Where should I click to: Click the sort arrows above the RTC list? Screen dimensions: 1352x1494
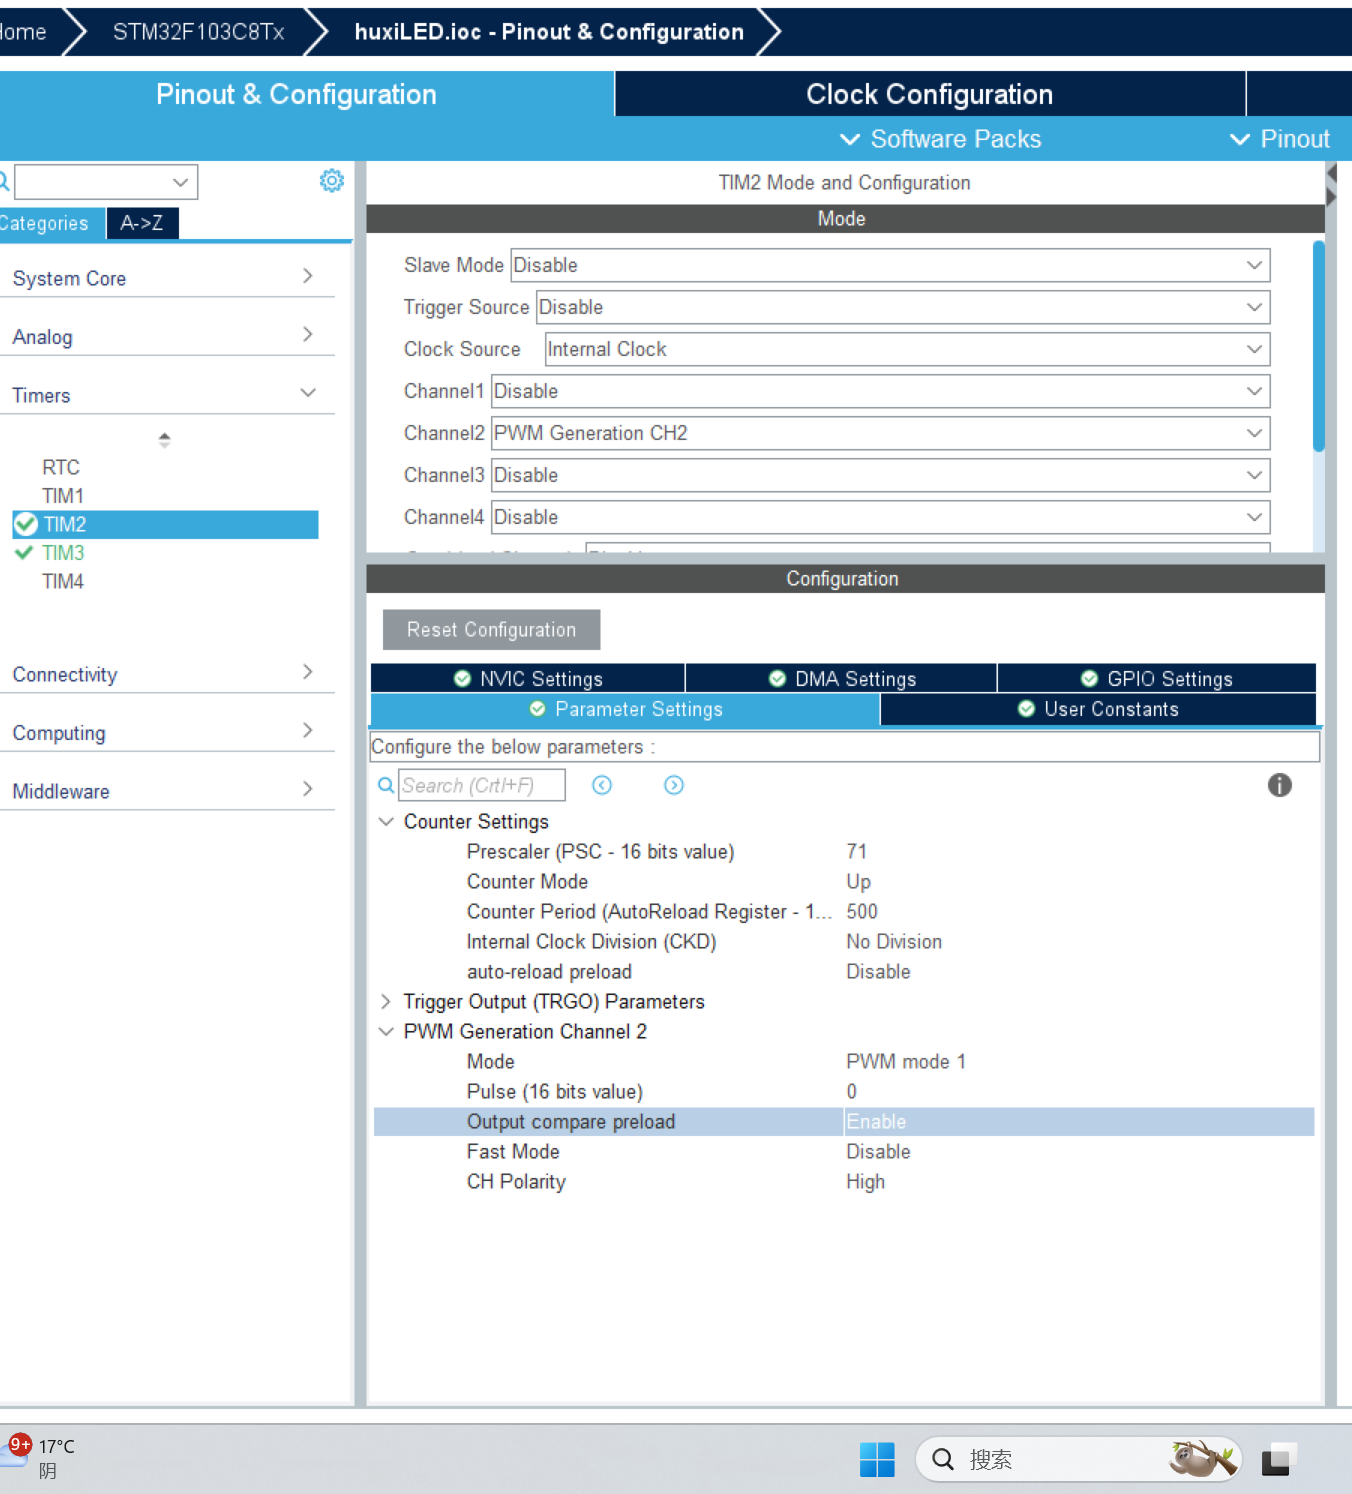tap(165, 439)
